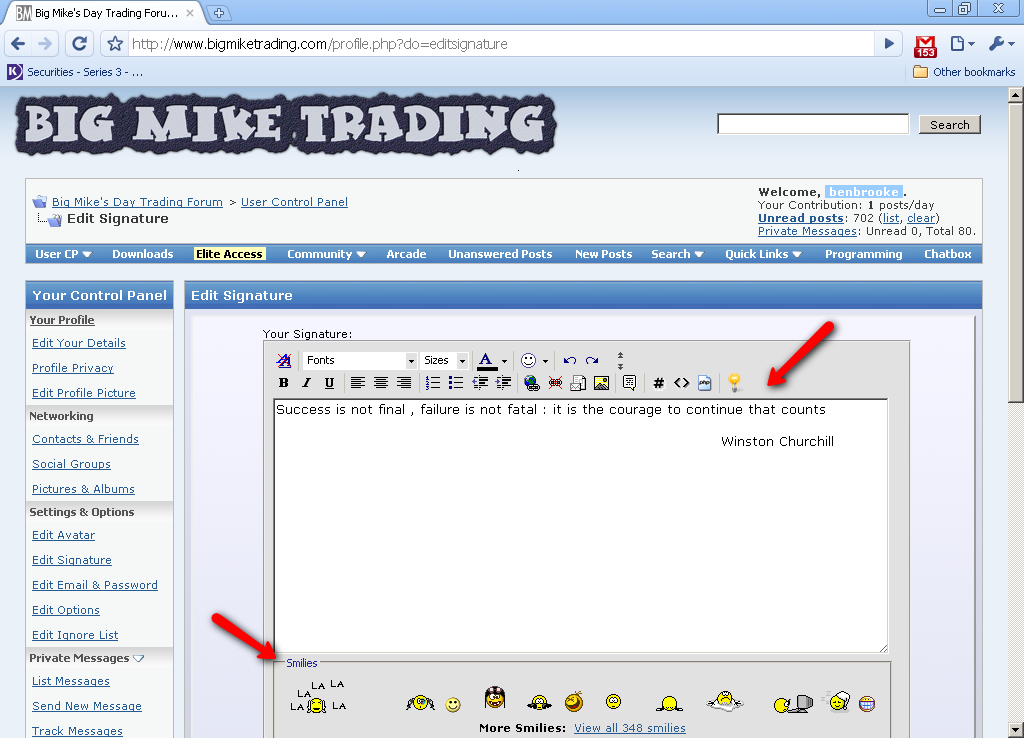Toggle bold formatting in signature editor
This screenshot has width=1024, height=738.
coord(283,383)
